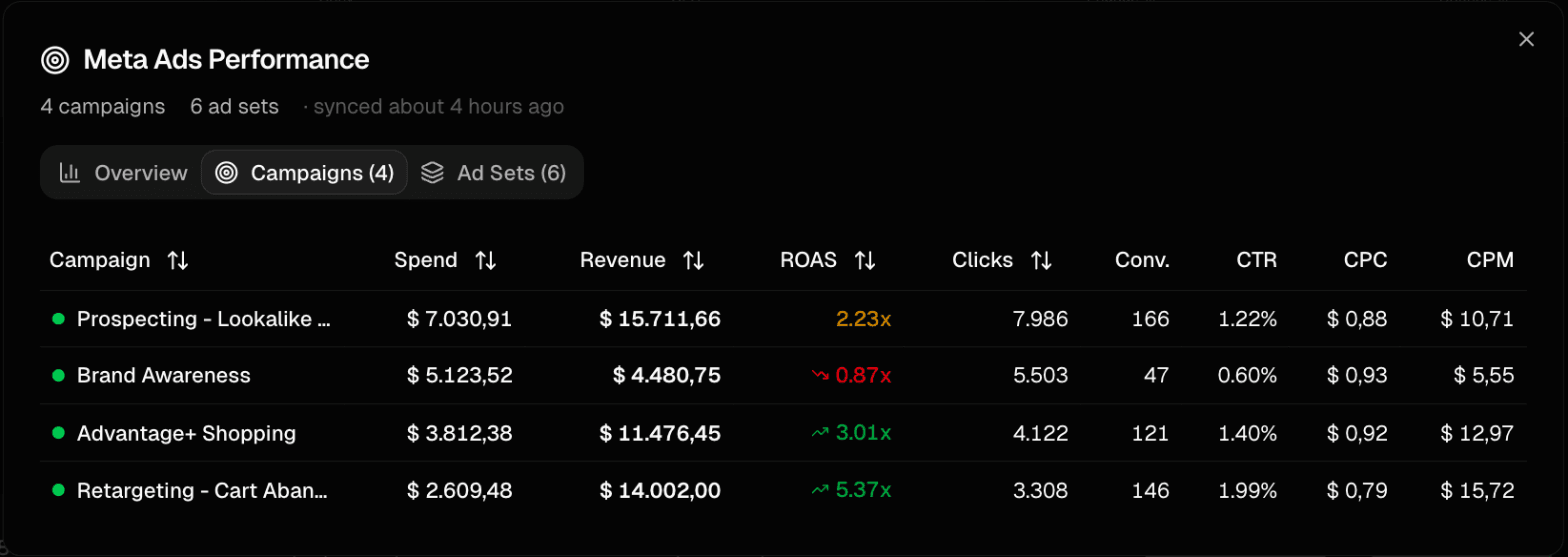Click CPC value $ 0,88

pos(1358,319)
